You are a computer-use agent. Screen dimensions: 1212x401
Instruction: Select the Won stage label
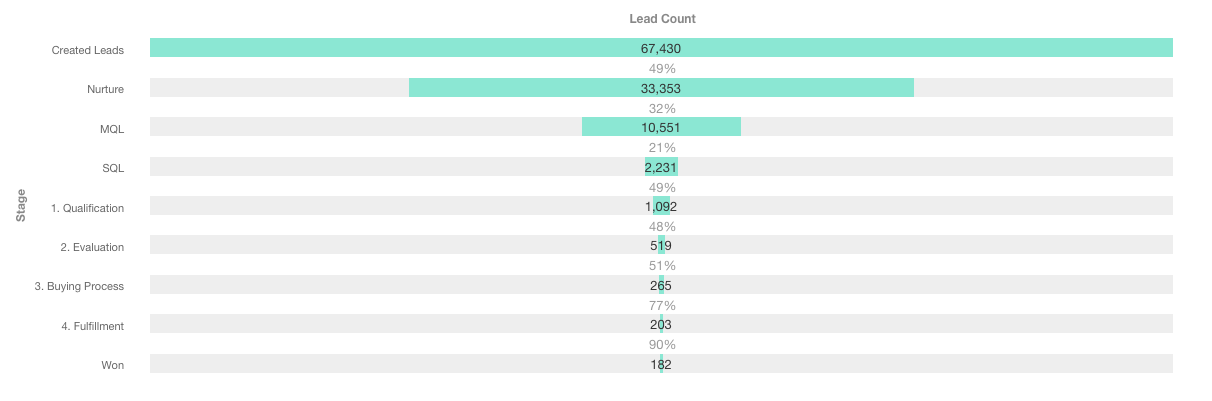click(113, 365)
